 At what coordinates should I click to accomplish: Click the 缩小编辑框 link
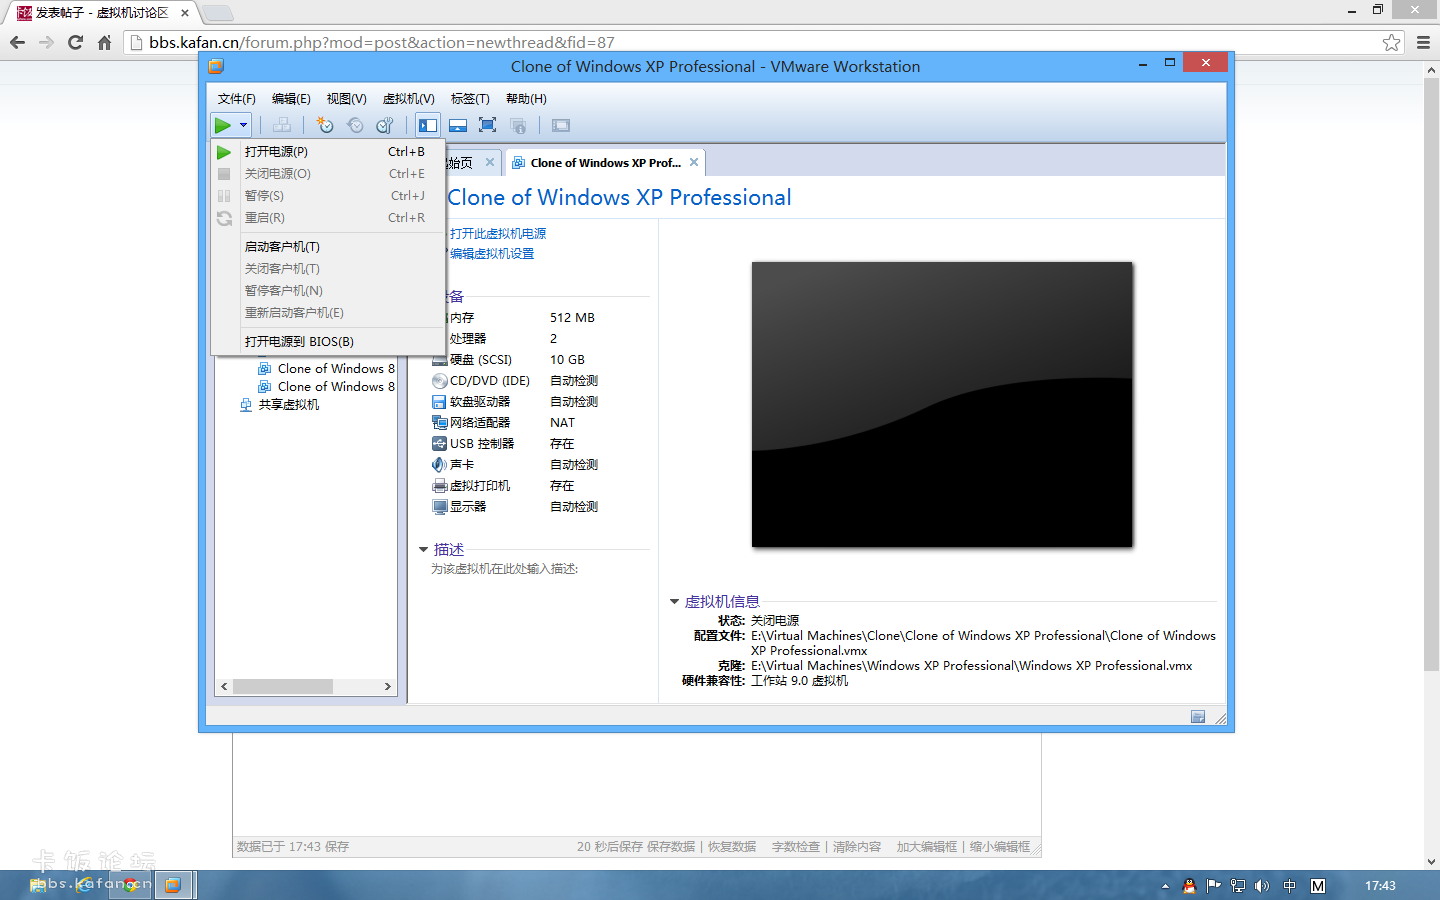[x=1000, y=847]
